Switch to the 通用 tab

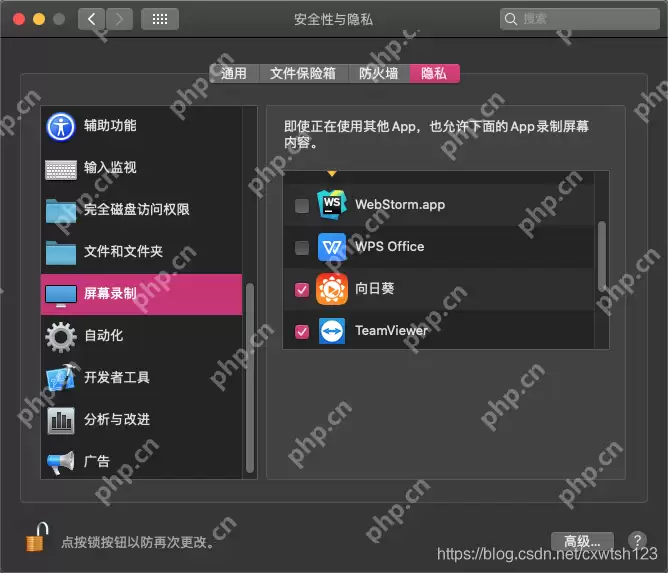coord(234,73)
